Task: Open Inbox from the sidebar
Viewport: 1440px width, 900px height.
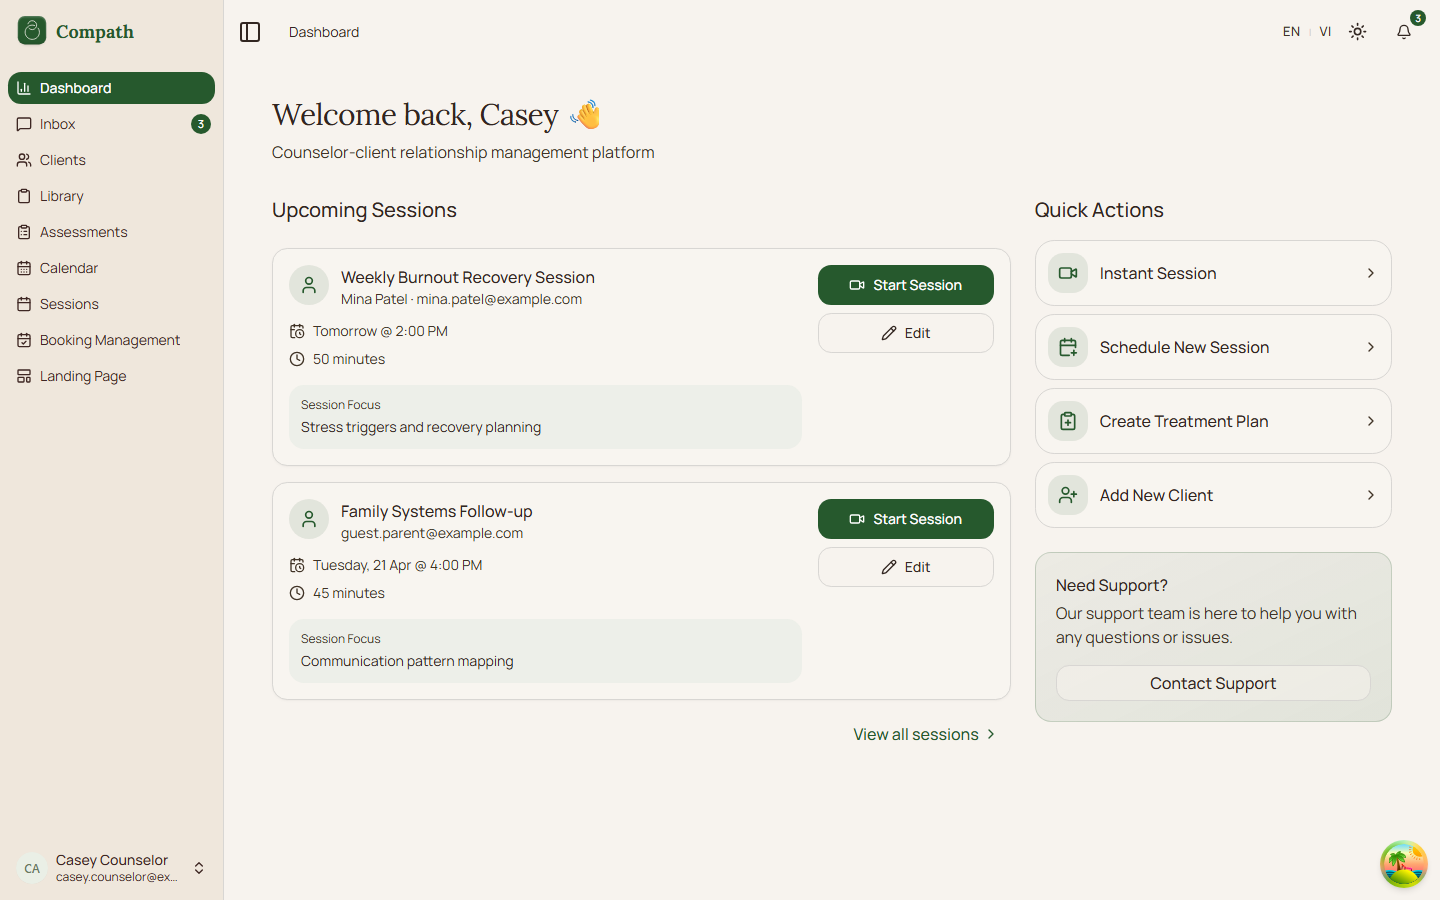Action: tap(58, 124)
